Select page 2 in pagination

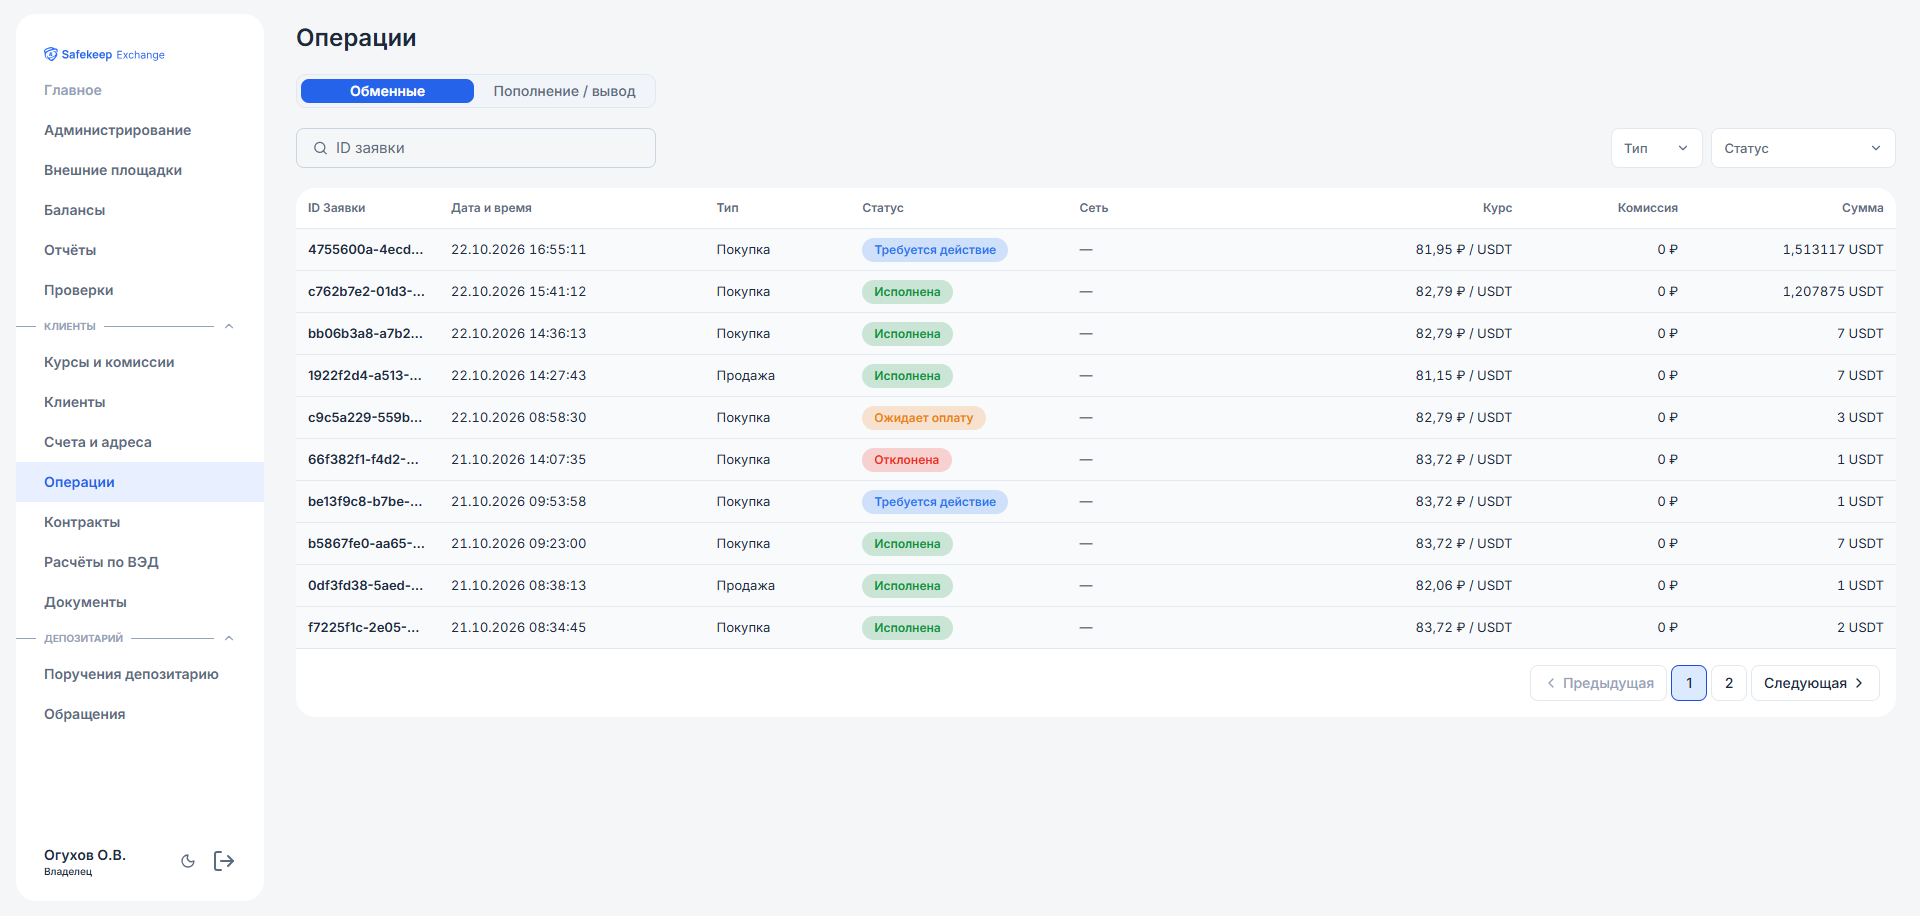1729,683
